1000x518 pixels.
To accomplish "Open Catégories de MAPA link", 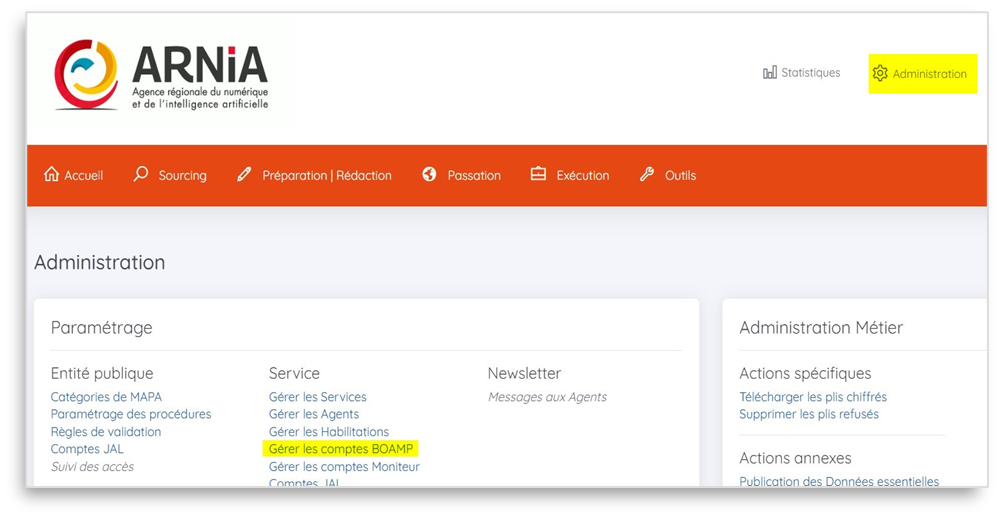I will click(106, 397).
